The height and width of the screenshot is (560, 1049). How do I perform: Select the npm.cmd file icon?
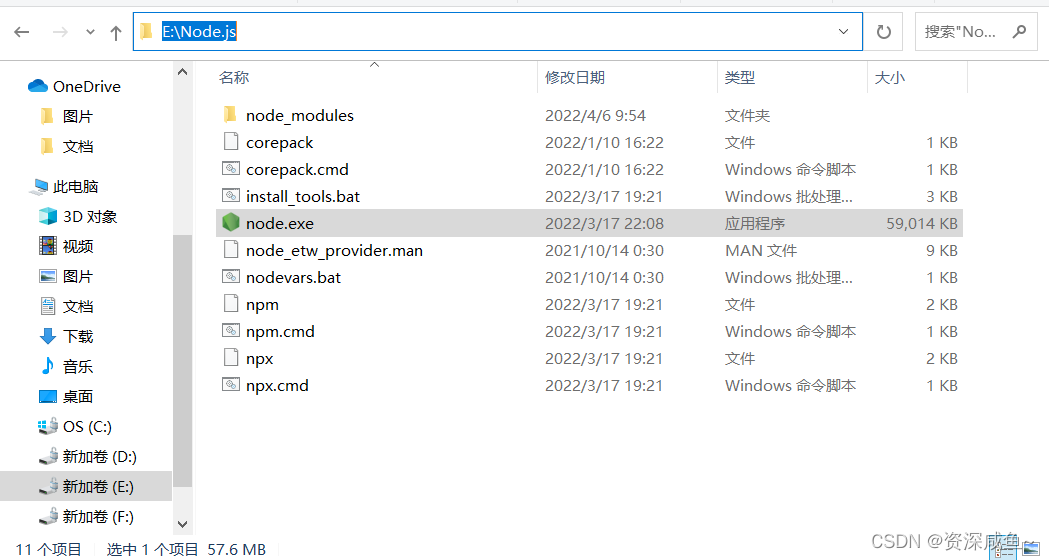(x=231, y=331)
